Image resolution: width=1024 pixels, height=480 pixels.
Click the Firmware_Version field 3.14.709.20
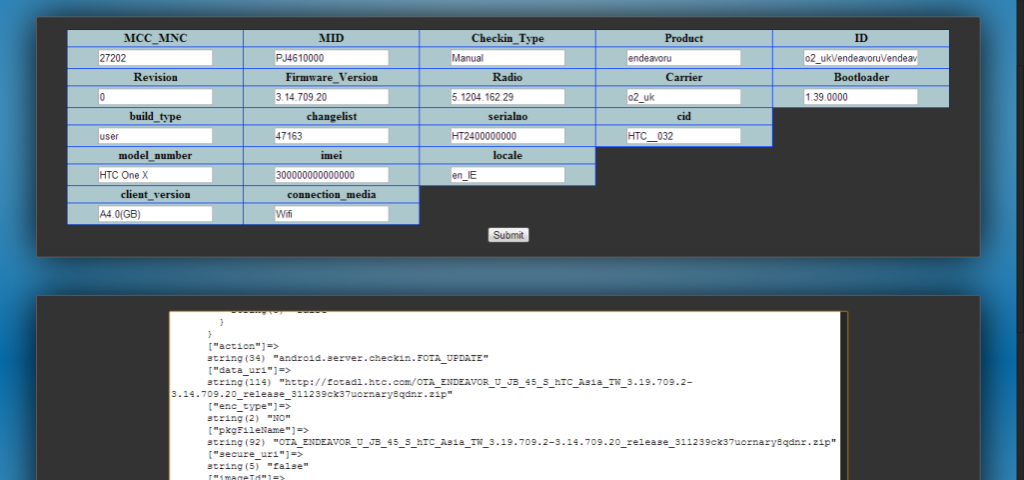click(x=331, y=97)
